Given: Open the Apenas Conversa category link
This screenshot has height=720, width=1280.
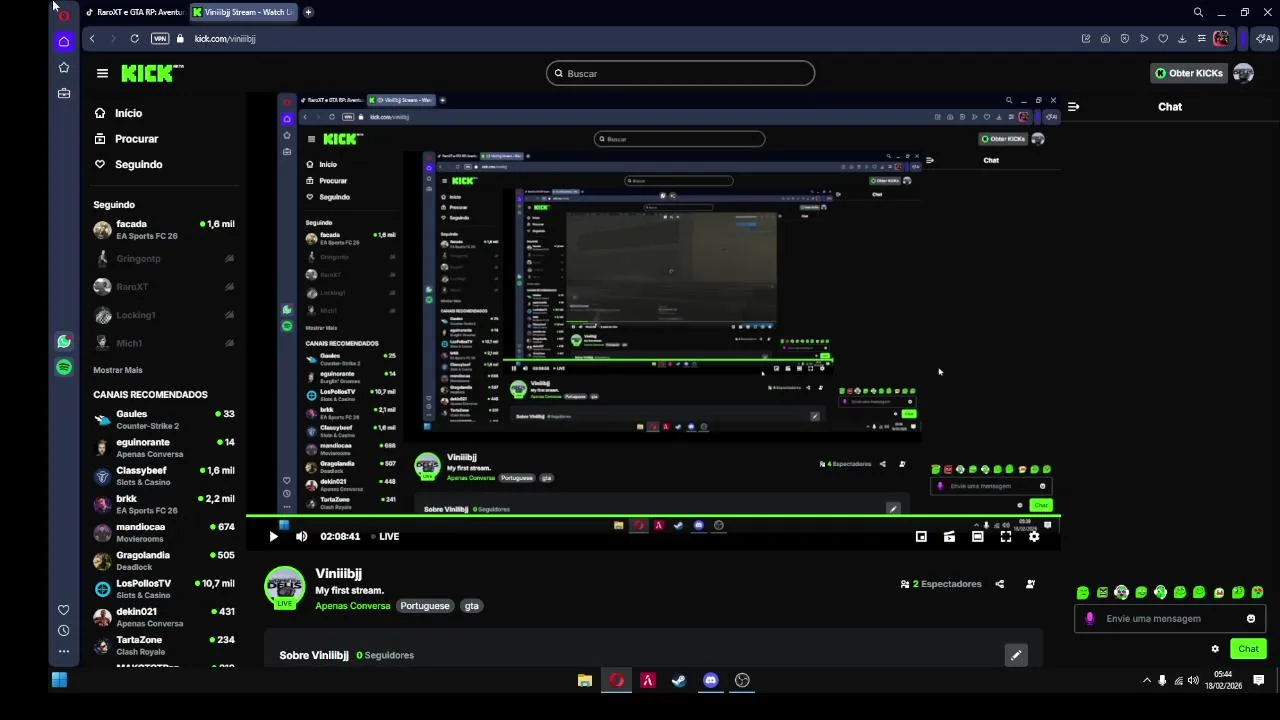Looking at the screenshot, I should click(x=353, y=606).
